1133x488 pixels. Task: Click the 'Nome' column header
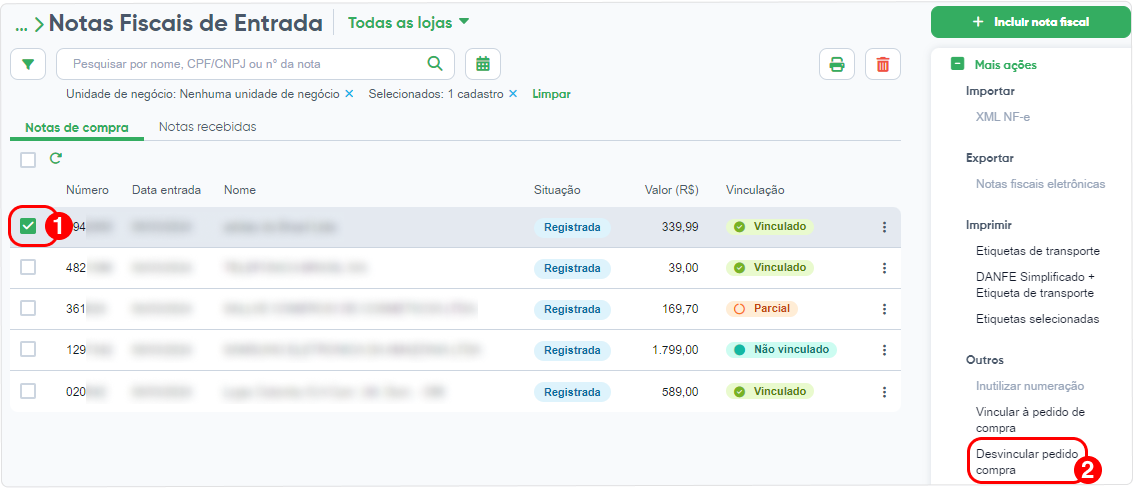coord(240,190)
